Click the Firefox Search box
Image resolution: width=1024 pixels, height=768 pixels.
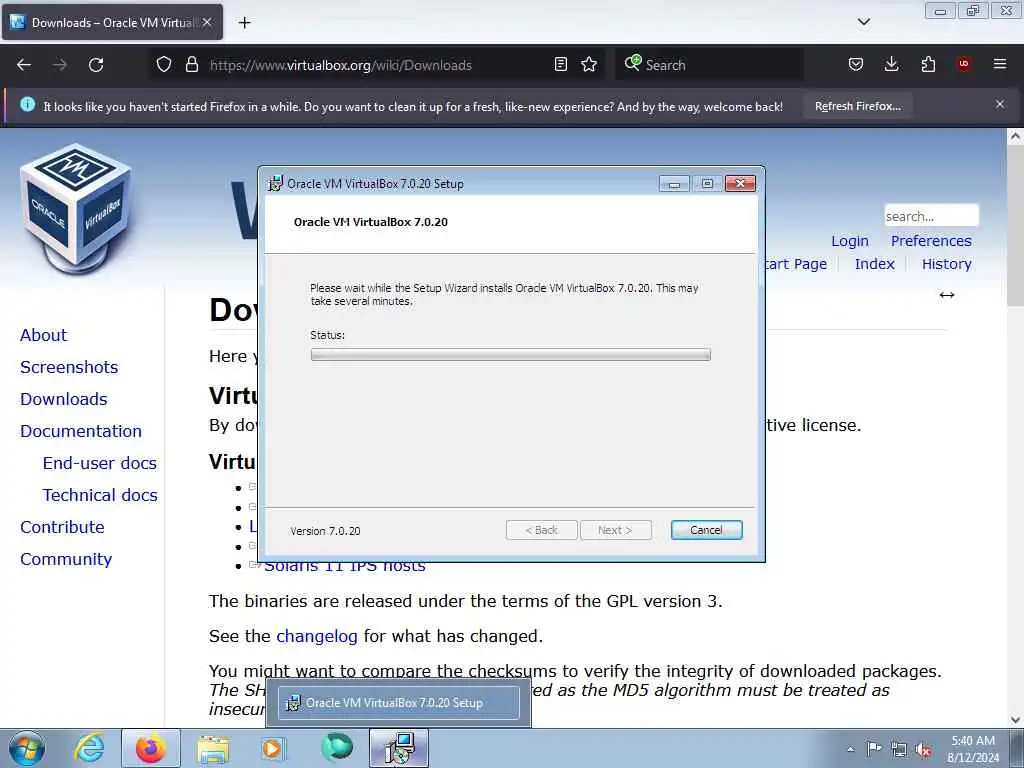click(709, 65)
